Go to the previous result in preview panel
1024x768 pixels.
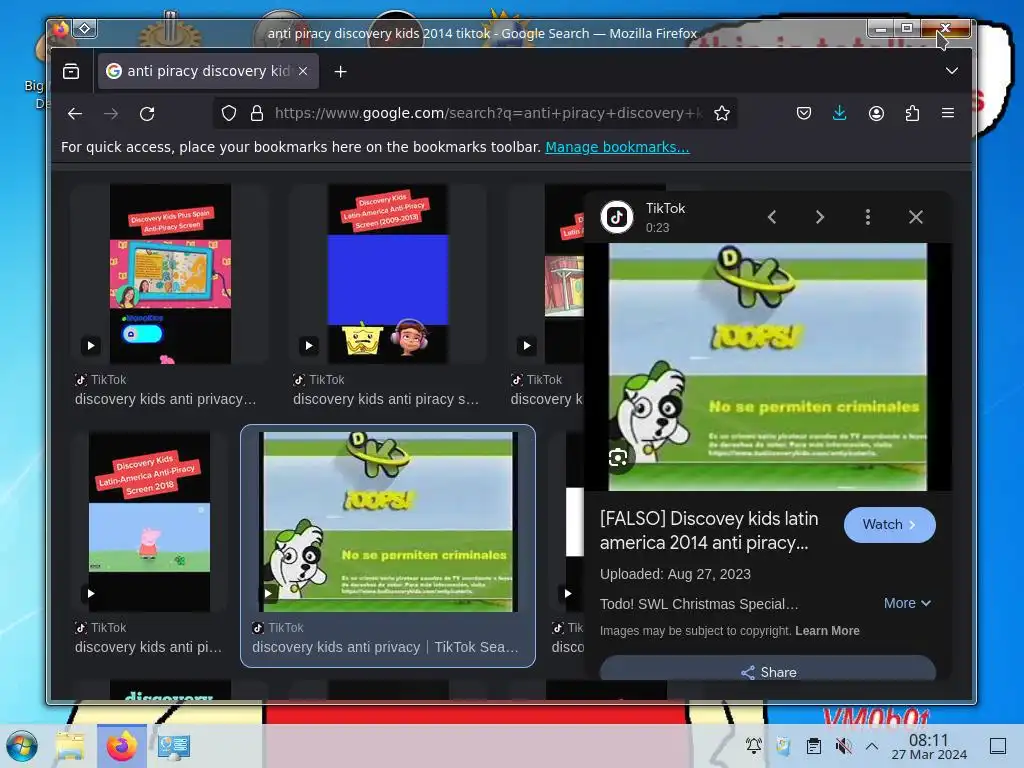click(772, 217)
